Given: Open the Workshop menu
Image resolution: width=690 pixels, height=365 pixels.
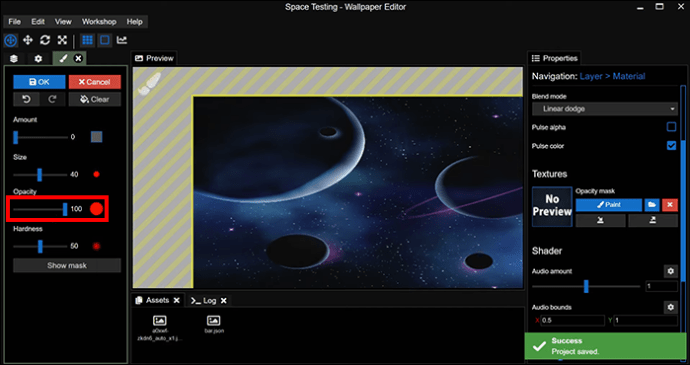Looking at the screenshot, I should pos(99,22).
